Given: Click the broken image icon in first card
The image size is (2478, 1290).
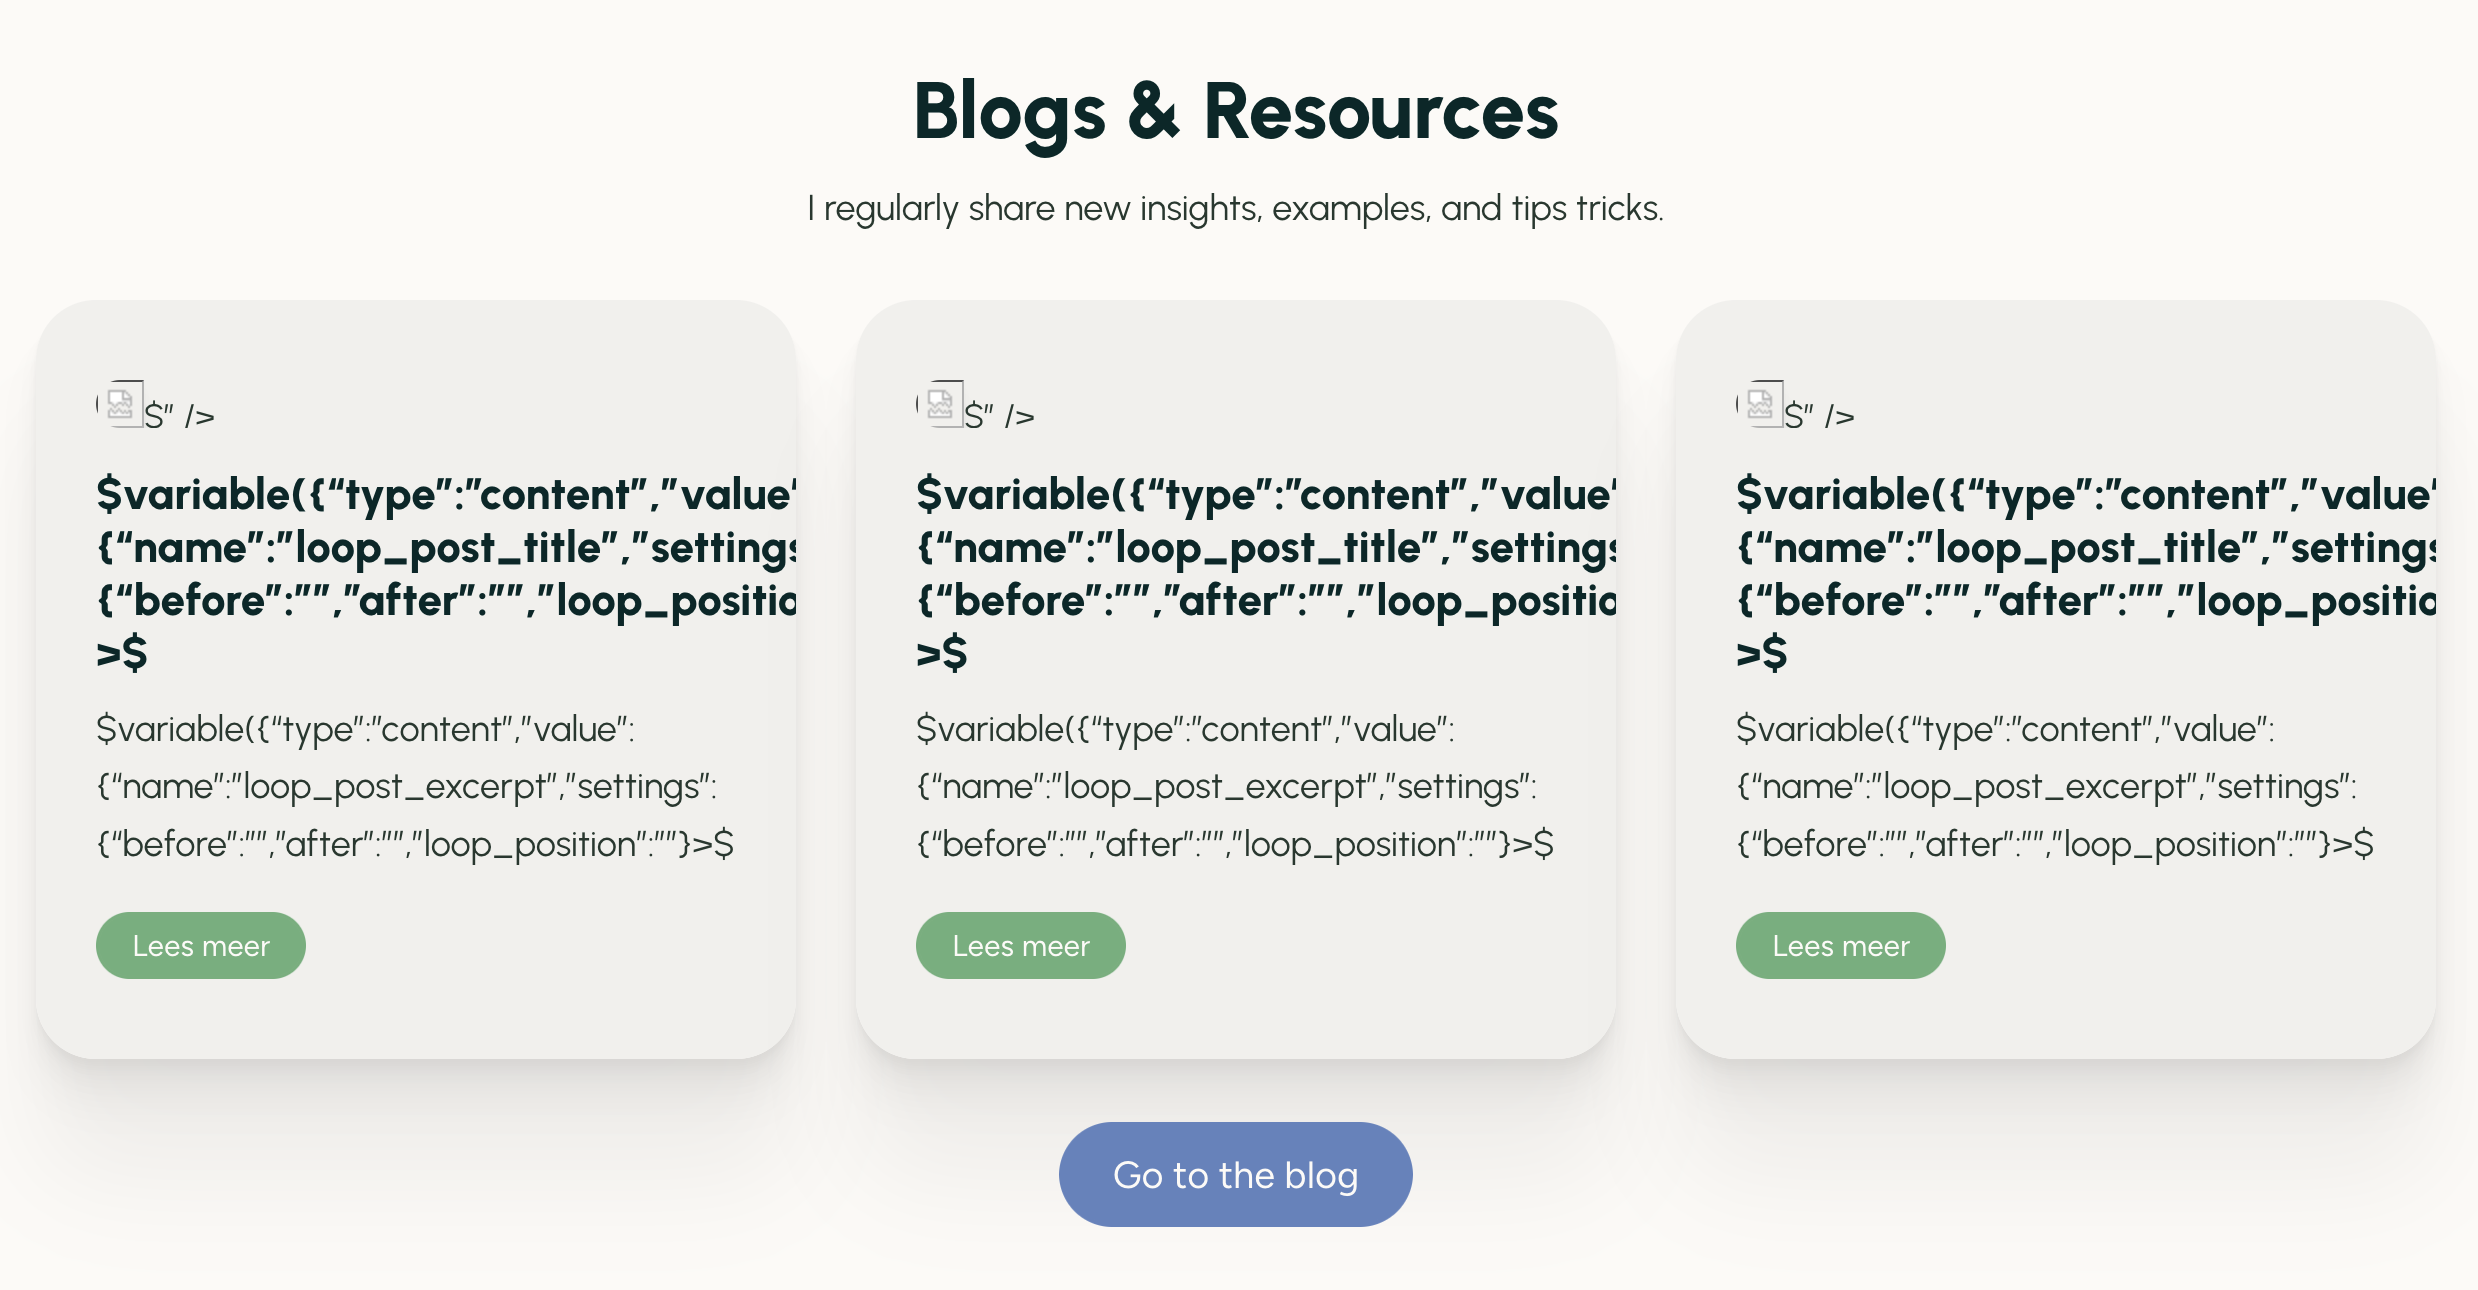Looking at the screenshot, I should 121,405.
